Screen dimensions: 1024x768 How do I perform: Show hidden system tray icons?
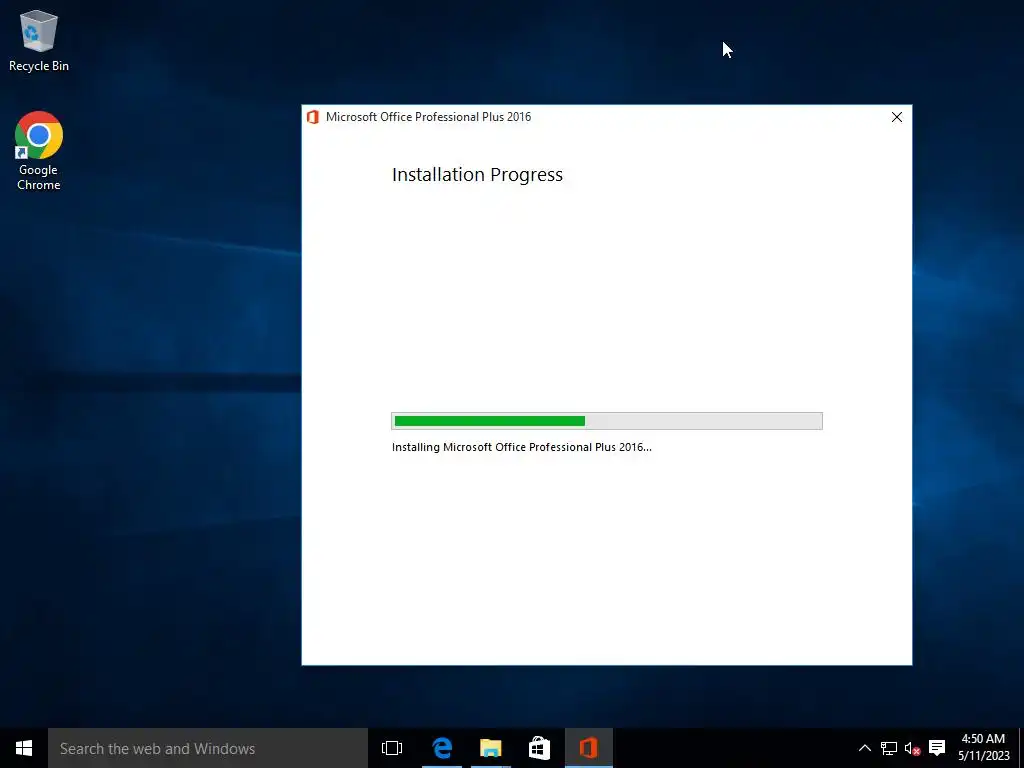click(865, 748)
